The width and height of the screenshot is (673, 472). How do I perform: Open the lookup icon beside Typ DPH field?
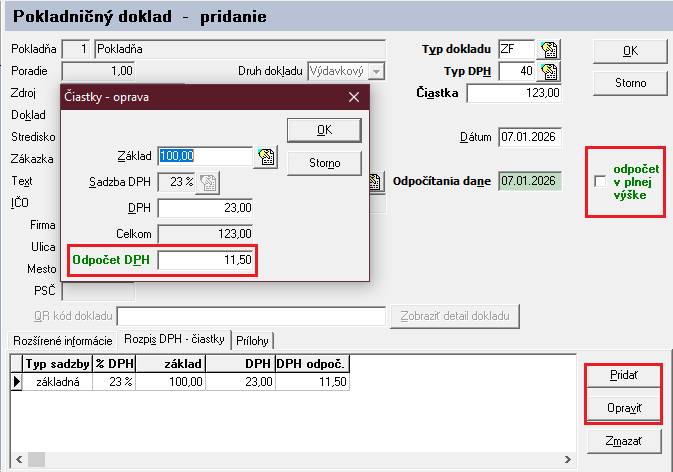tap(549, 72)
